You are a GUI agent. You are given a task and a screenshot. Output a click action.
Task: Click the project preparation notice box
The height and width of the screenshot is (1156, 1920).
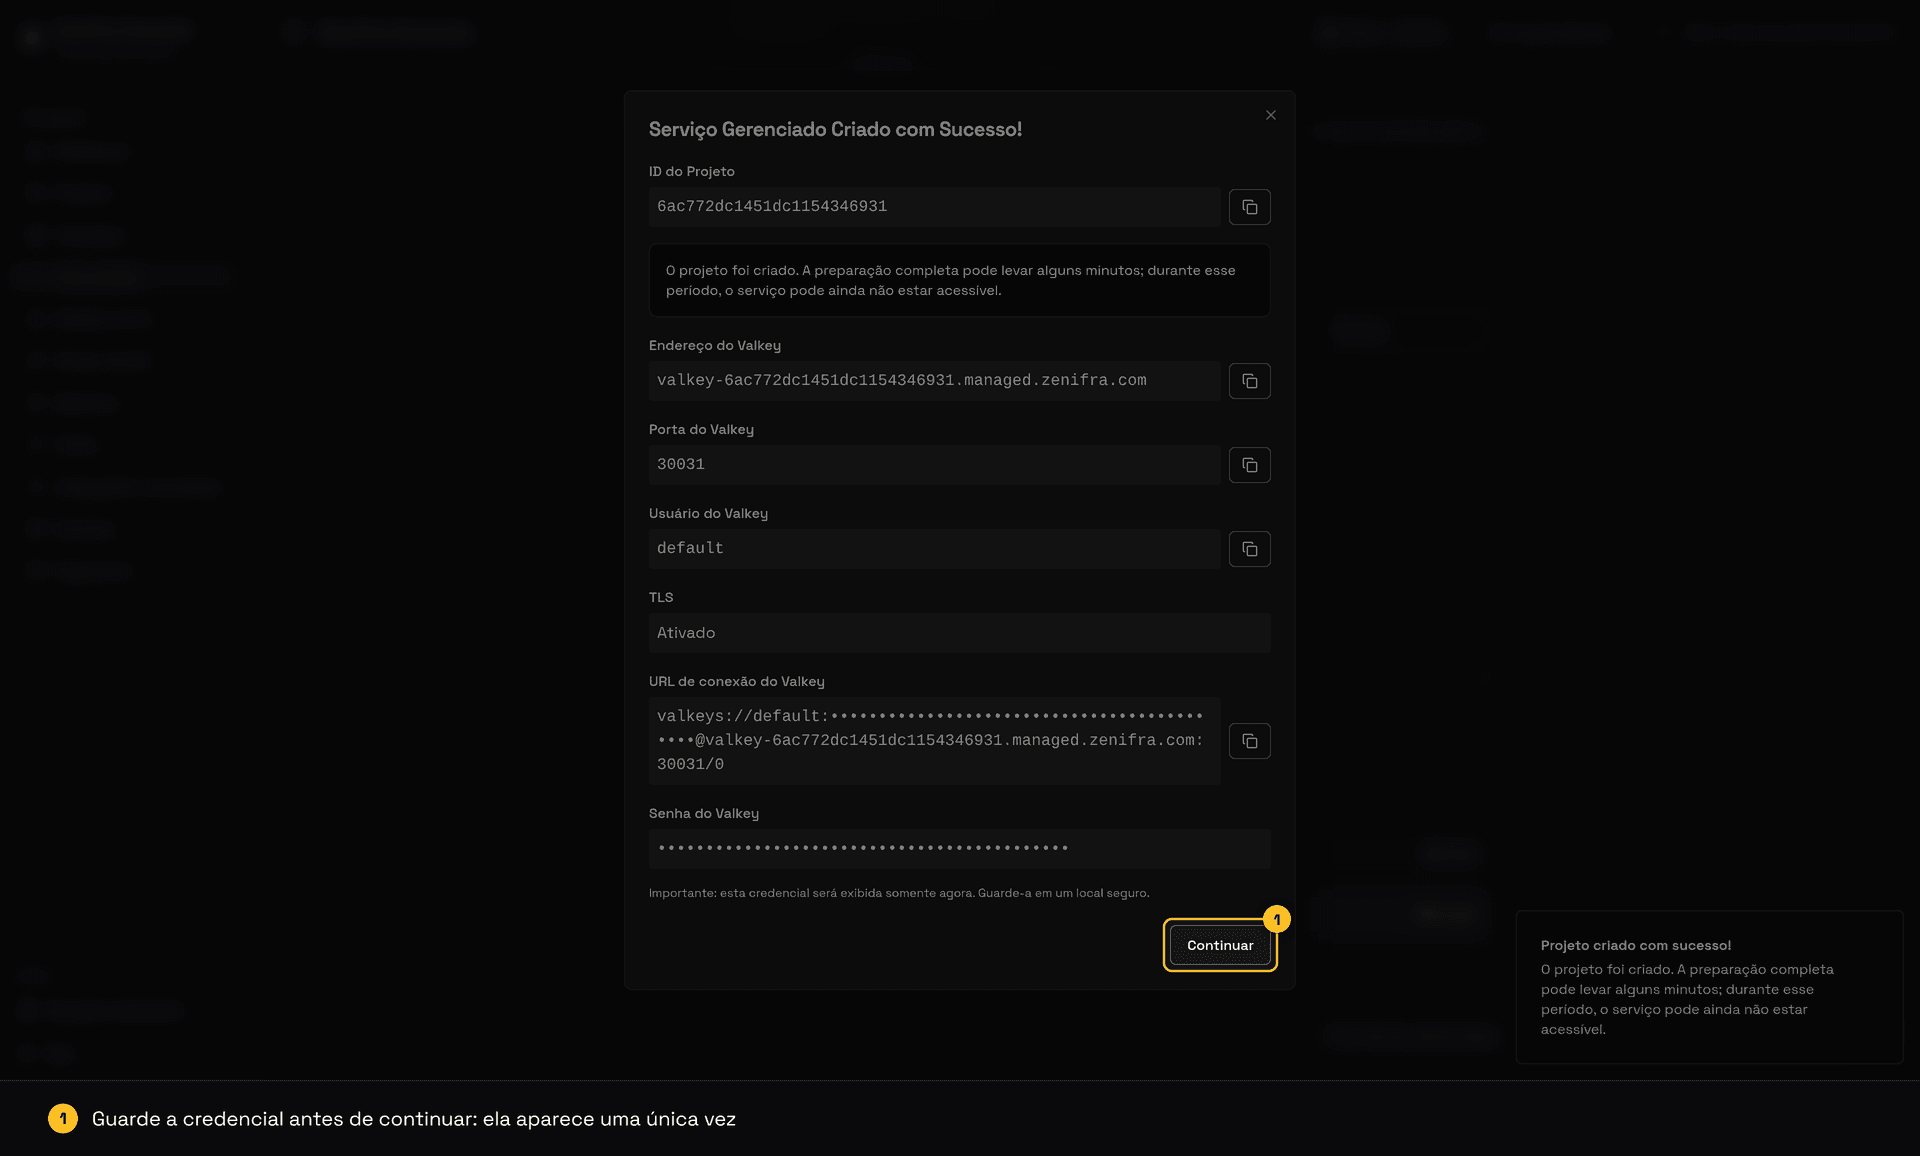(x=960, y=280)
